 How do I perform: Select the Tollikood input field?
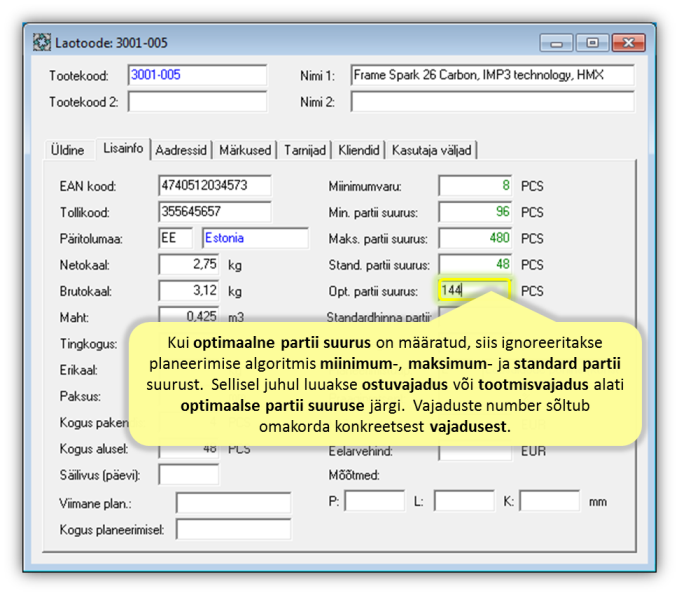pos(215,212)
